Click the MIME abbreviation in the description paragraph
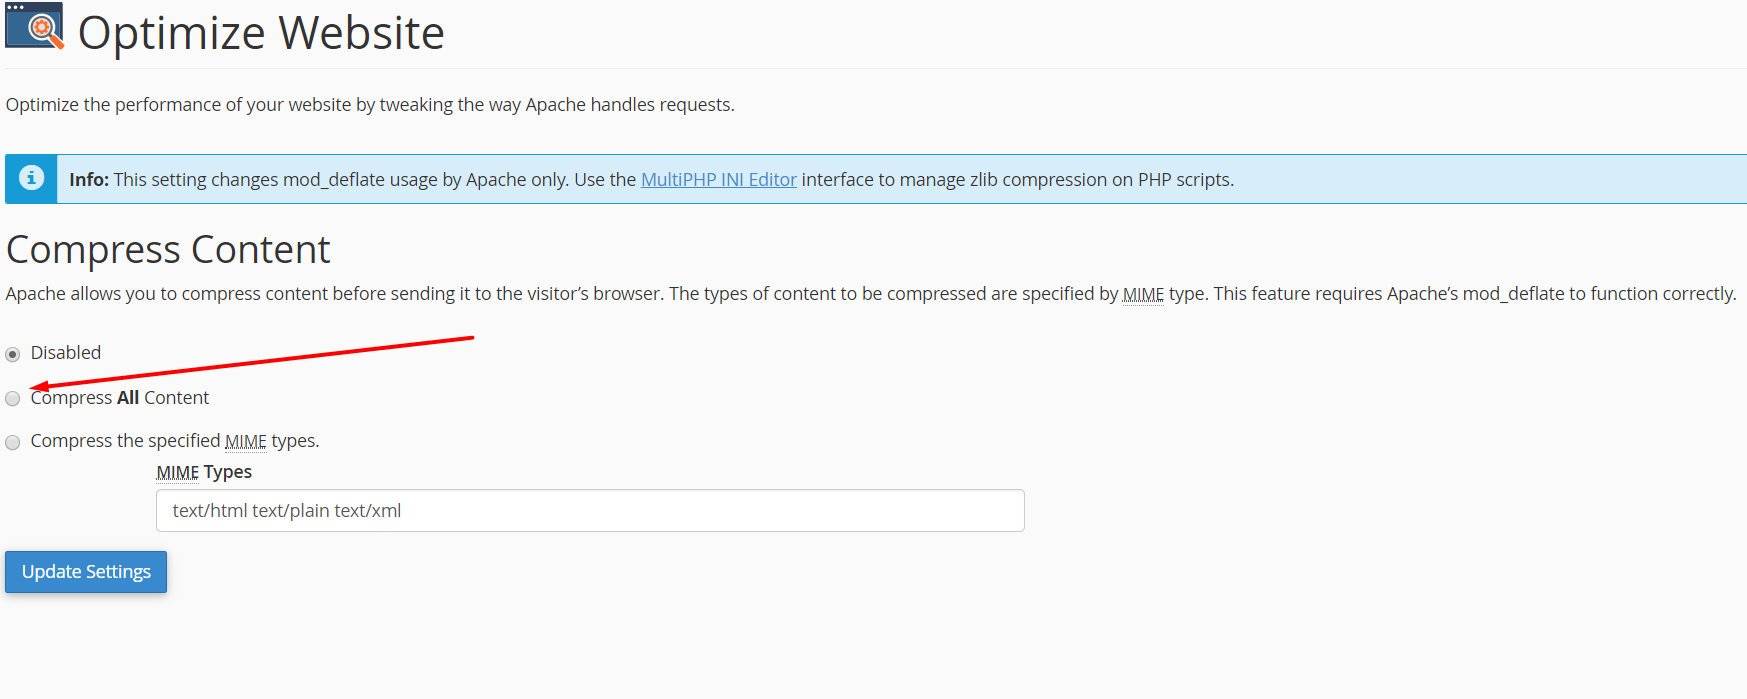 (x=1143, y=294)
